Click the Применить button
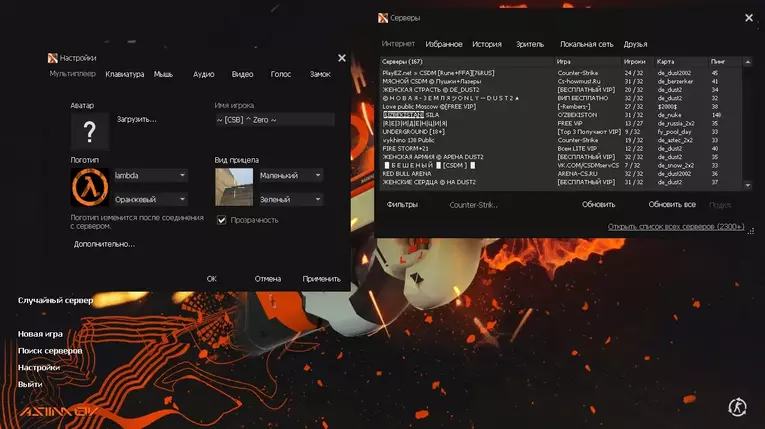The image size is (765, 429). coord(322,279)
